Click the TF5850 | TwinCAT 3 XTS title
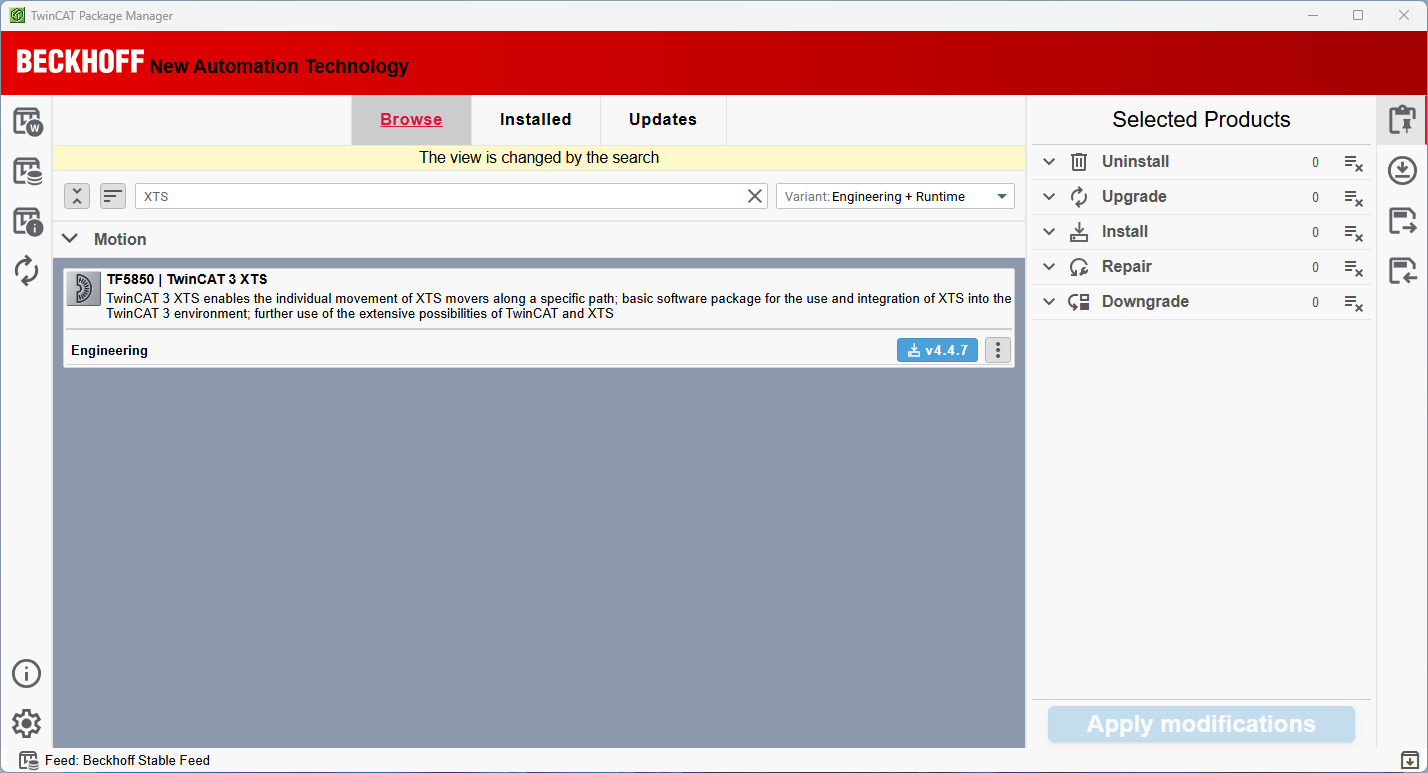Image resolution: width=1428 pixels, height=773 pixels. click(x=187, y=279)
